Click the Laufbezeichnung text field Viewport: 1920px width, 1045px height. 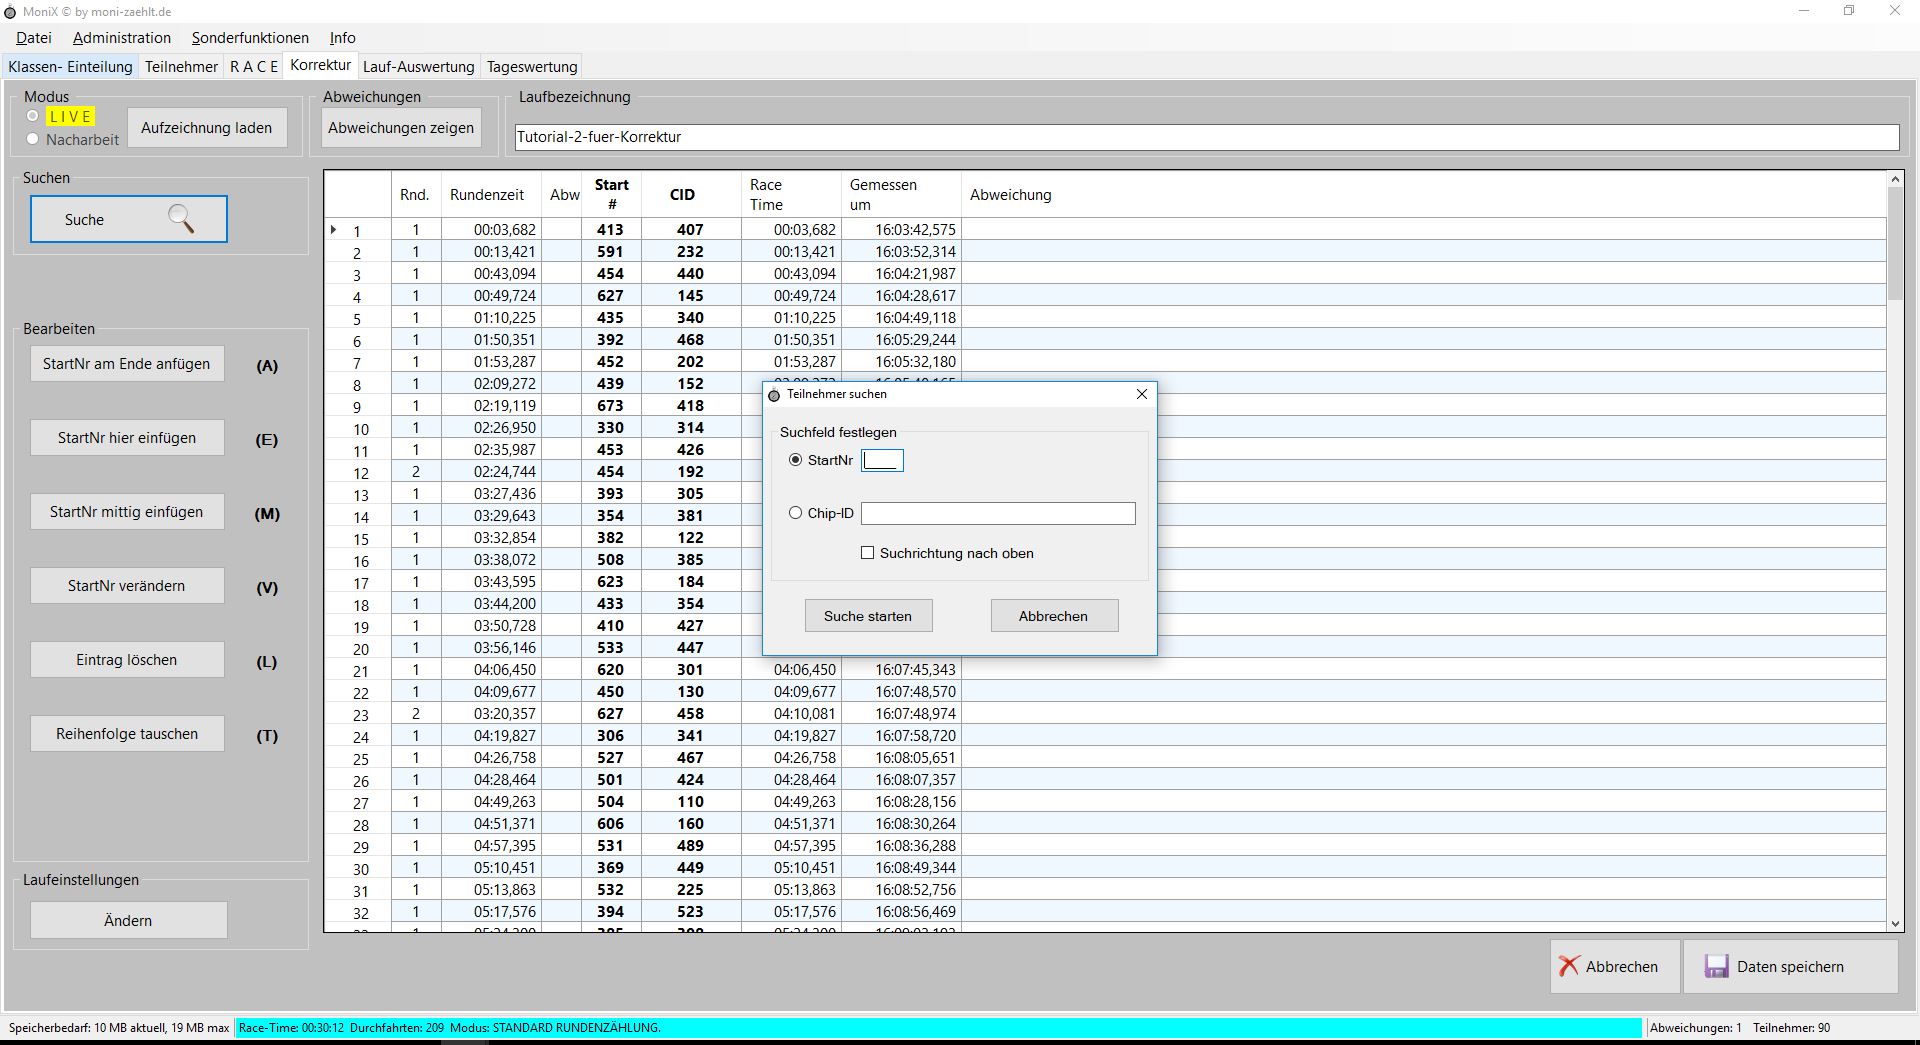click(1207, 137)
